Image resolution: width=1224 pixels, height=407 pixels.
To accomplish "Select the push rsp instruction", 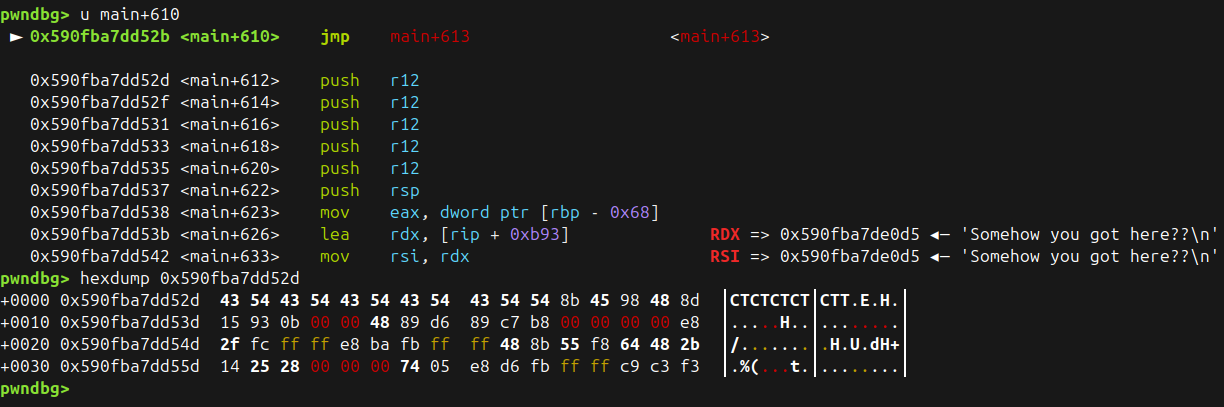I will [369, 190].
